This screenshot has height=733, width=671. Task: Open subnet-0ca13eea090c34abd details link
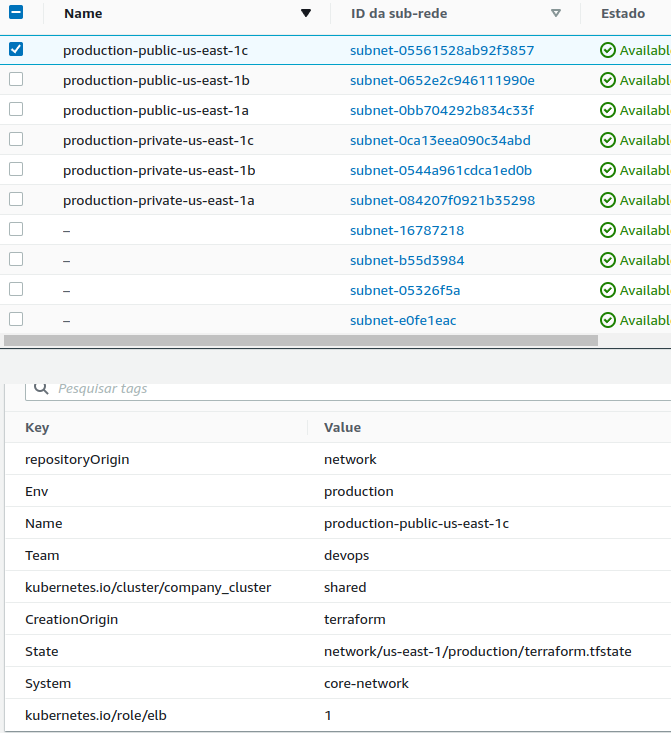pyautogui.click(x=440, y=140)
